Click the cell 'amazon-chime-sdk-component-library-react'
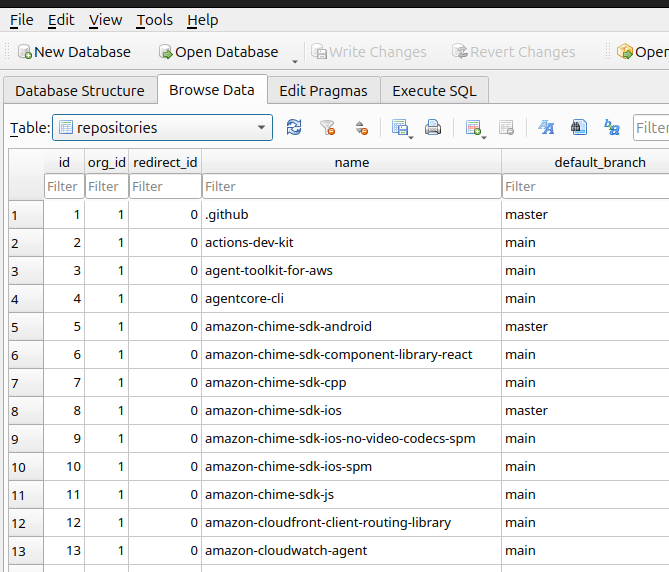The image size is (669, 572). 352,354
